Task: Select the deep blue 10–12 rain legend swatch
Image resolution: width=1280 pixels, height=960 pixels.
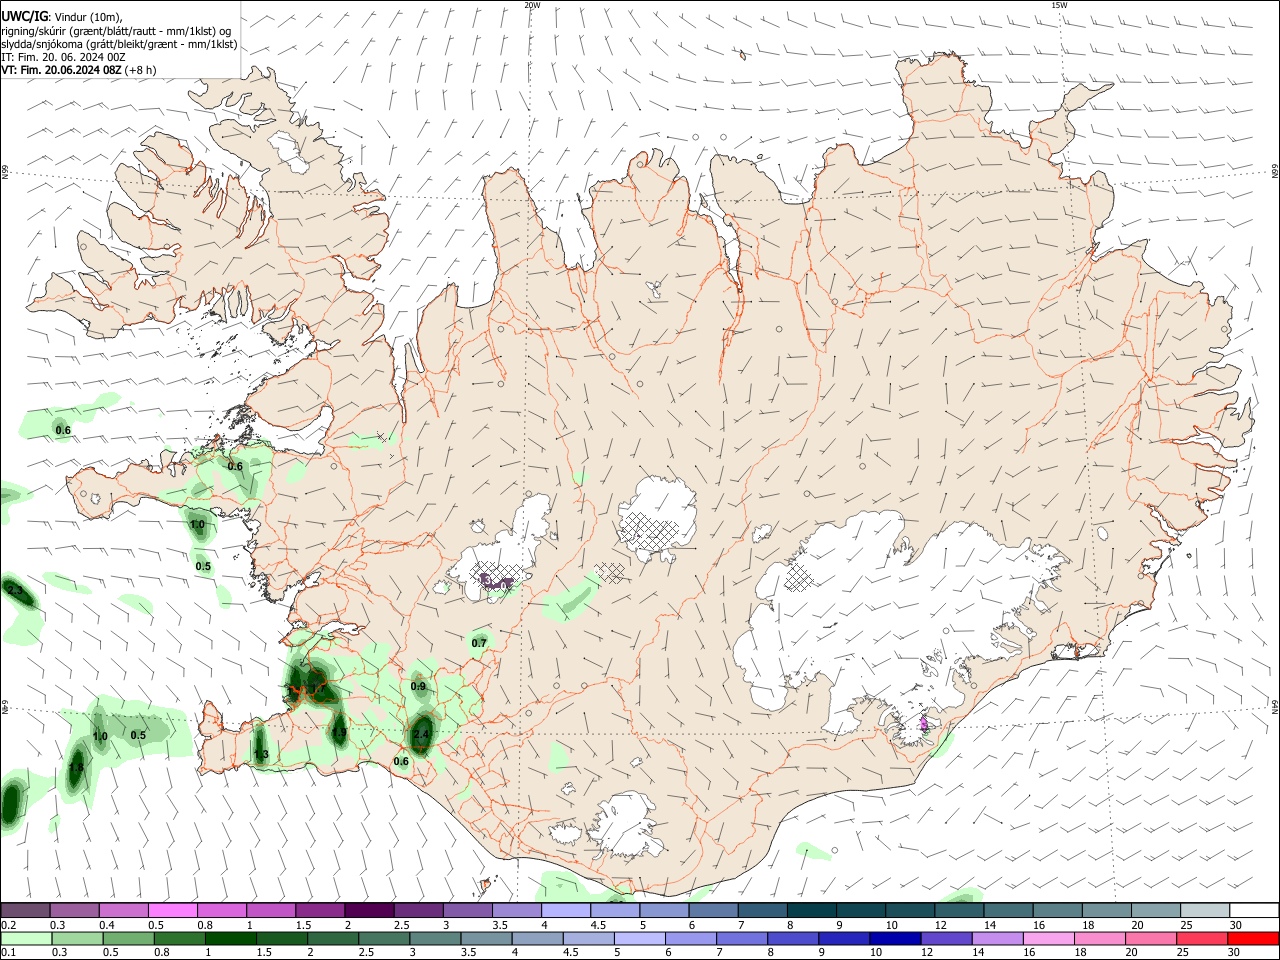Action: [895, 938]
